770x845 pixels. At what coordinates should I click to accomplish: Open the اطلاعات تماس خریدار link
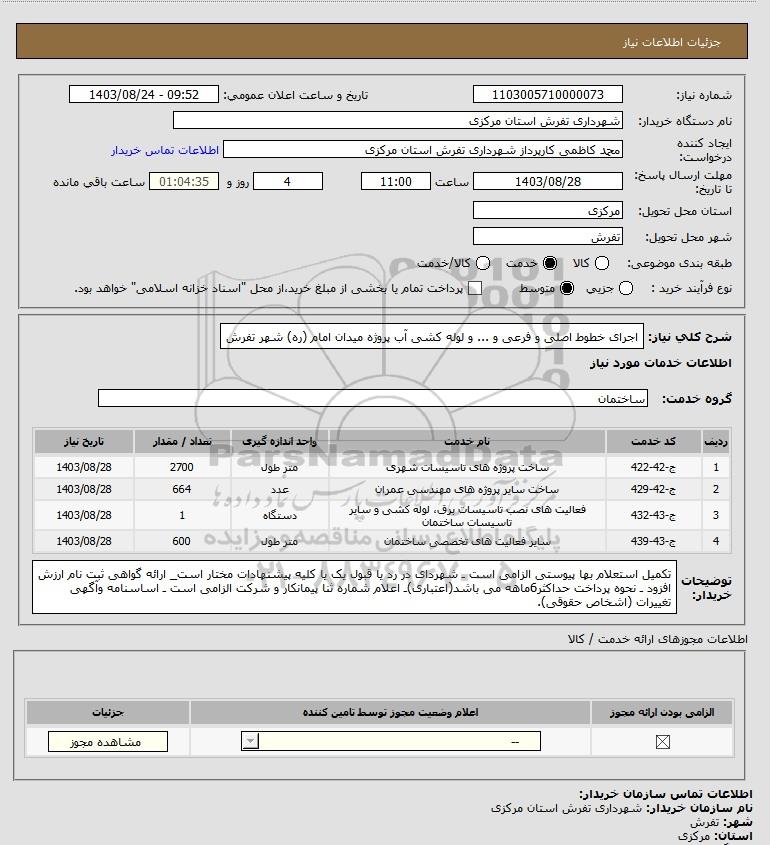coord(165,150)
